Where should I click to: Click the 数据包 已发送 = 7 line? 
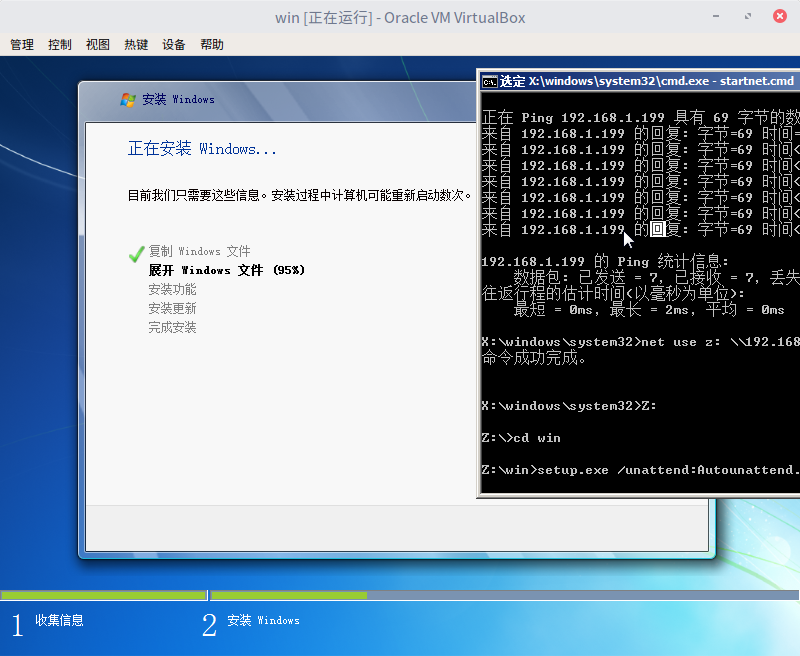[x=656, y=278]
